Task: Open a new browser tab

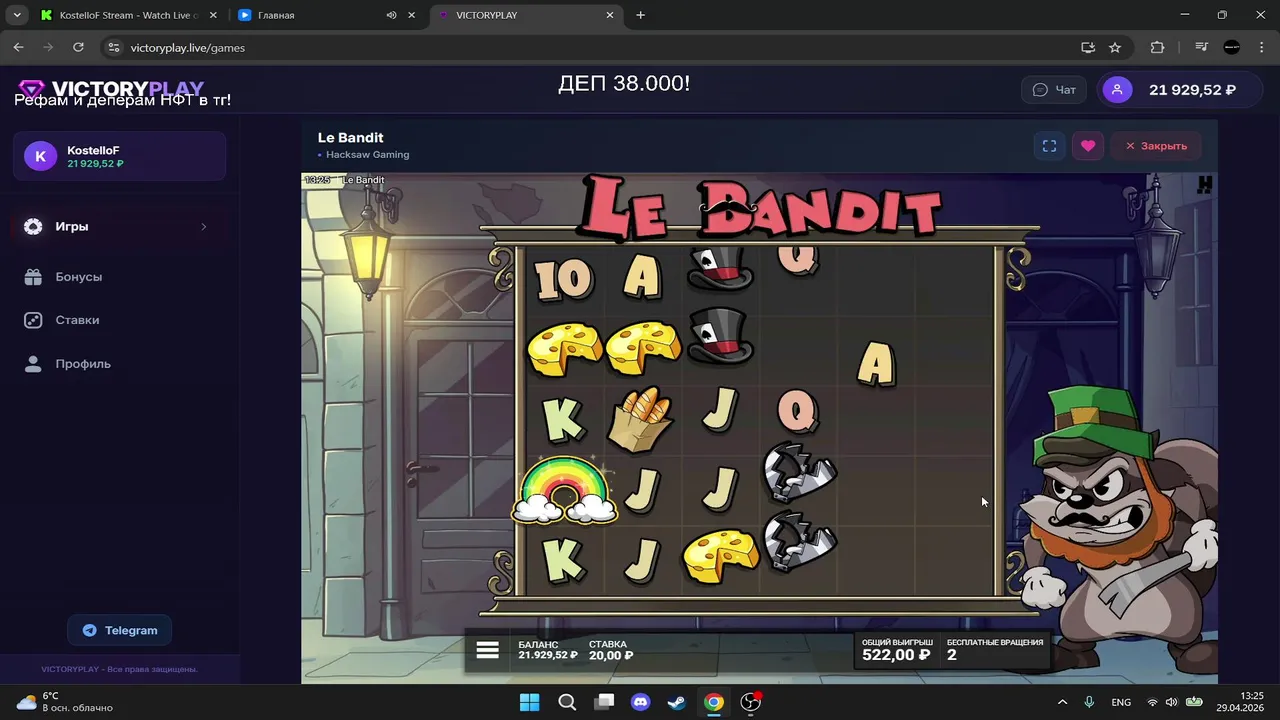Action: click(640, 15)
